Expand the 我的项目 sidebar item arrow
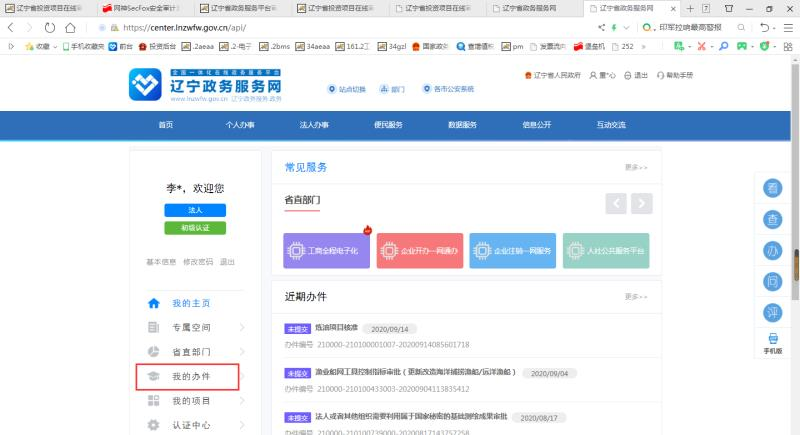This screenshot has width=800, height=435. 242,401
